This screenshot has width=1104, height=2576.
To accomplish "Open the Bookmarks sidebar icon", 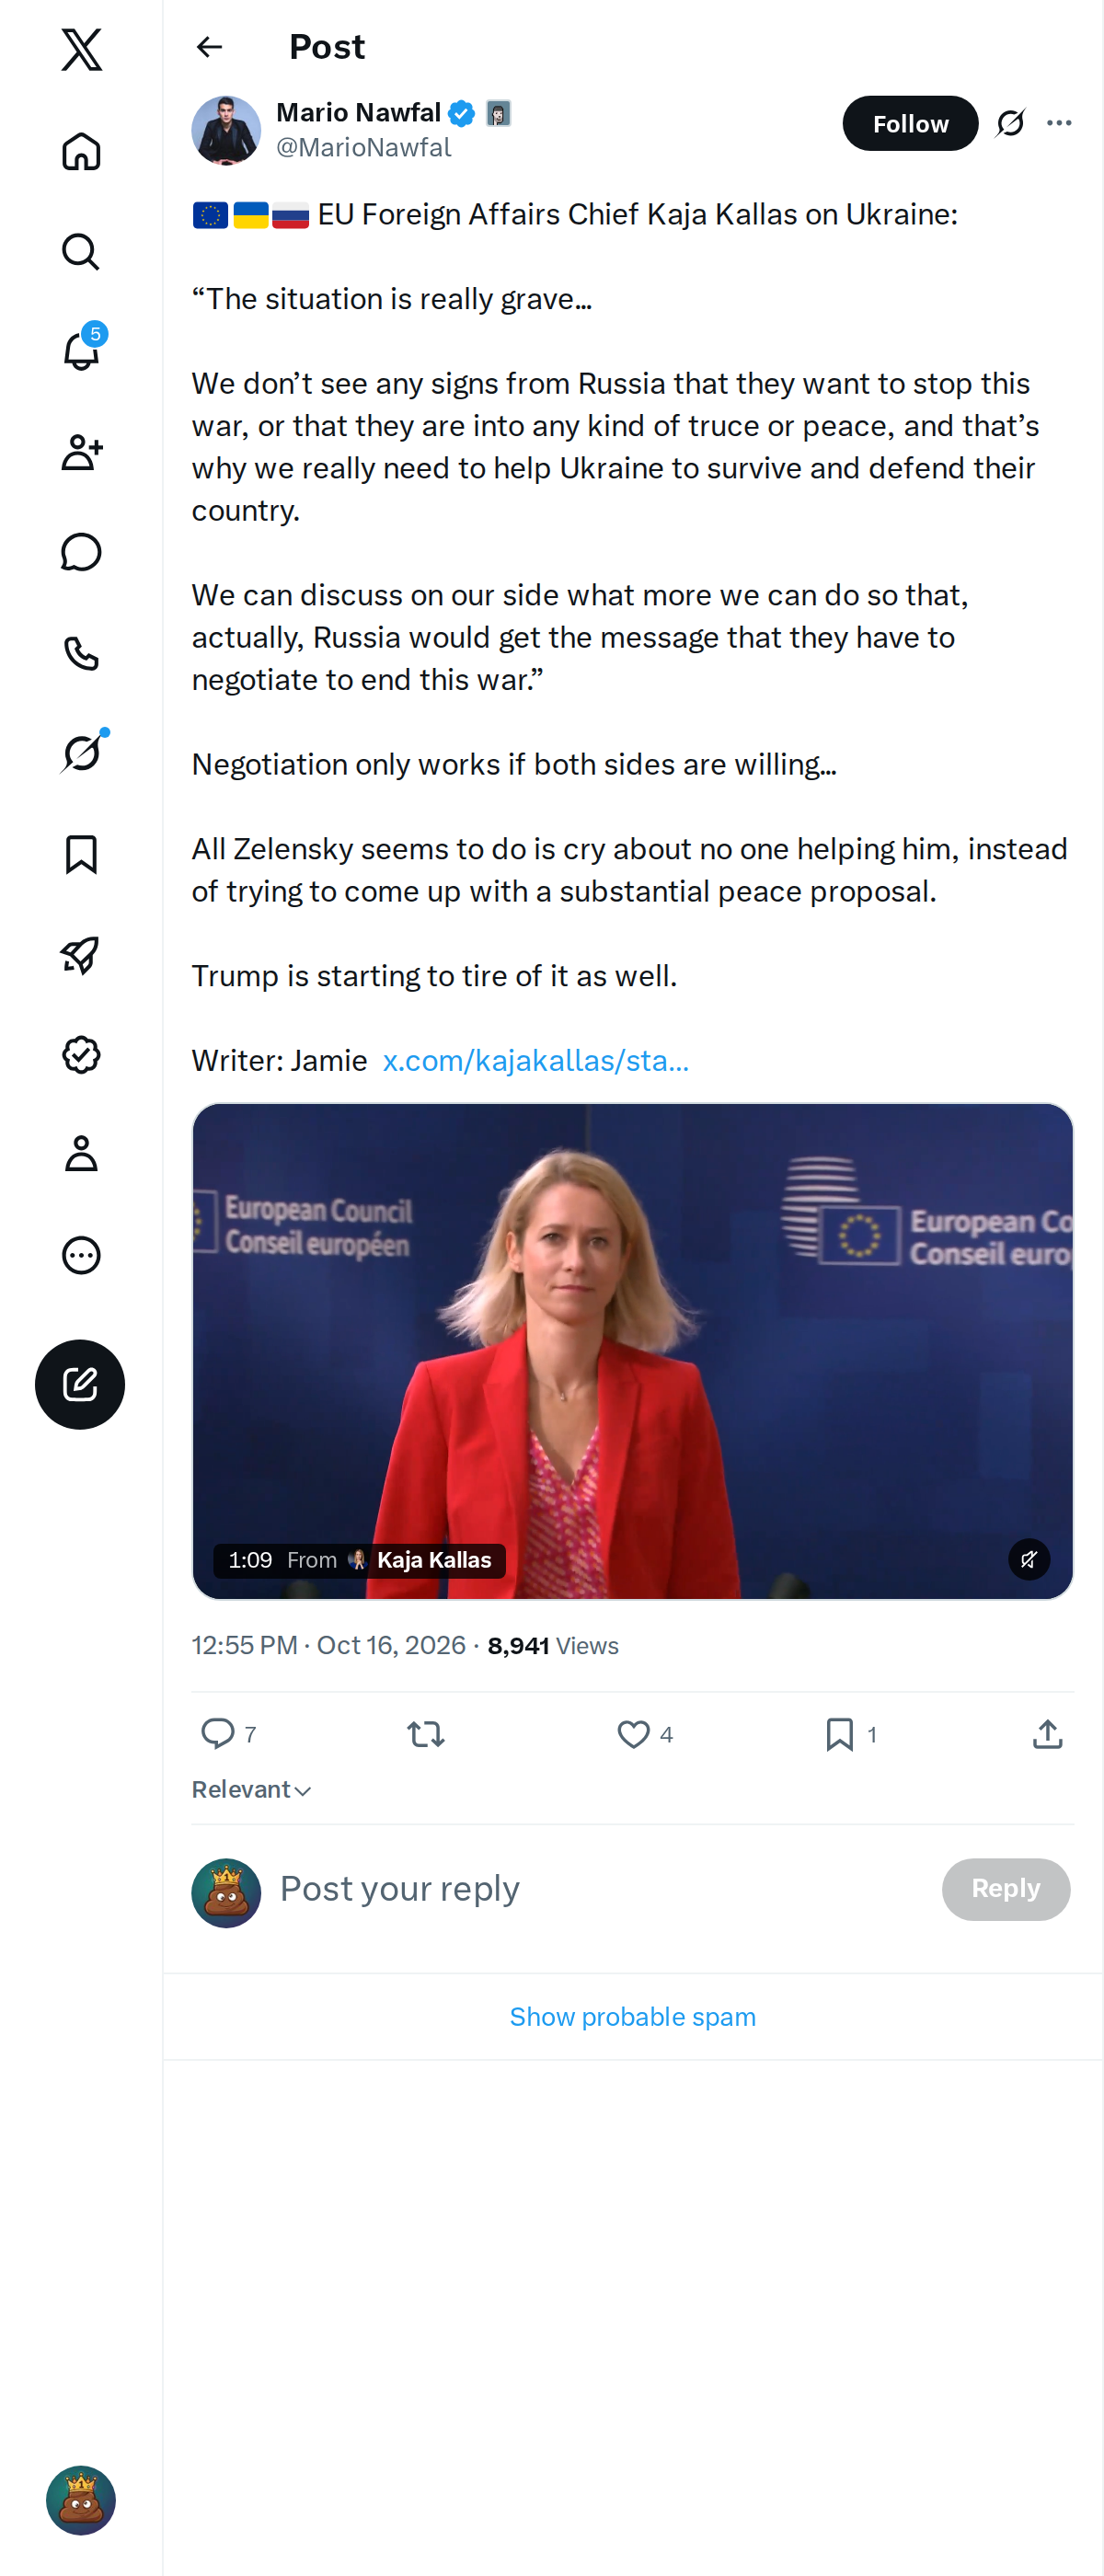I will (81, 854).
